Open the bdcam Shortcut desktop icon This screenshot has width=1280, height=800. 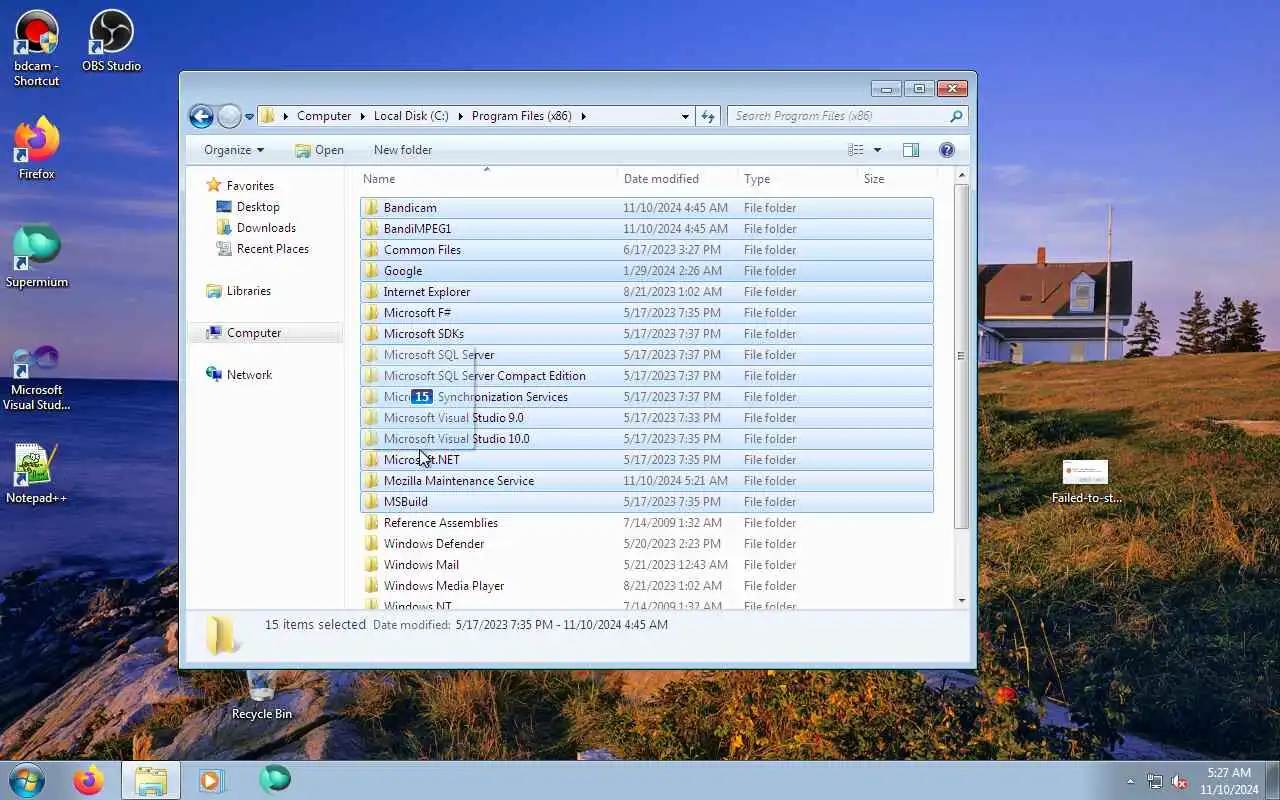(x=37, y=48)
